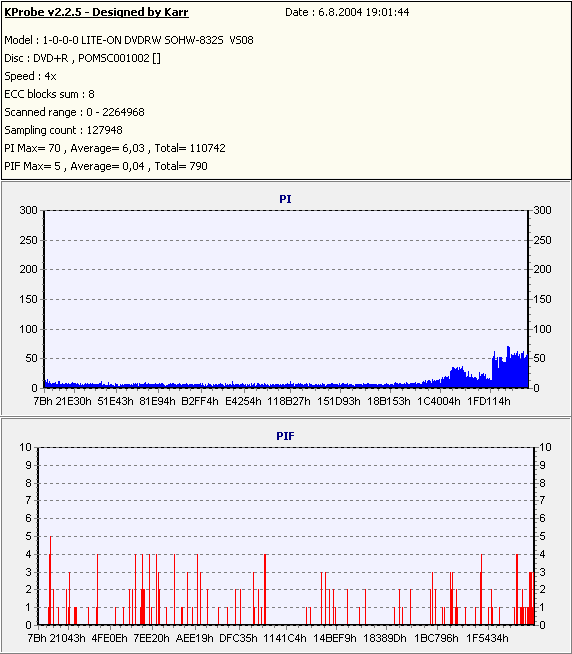Image resolution: width=572 pixels, height=654 pixels.
Task: Click the Scanned range : 0 - 2264968 line
Action: (x=74, y=112)
